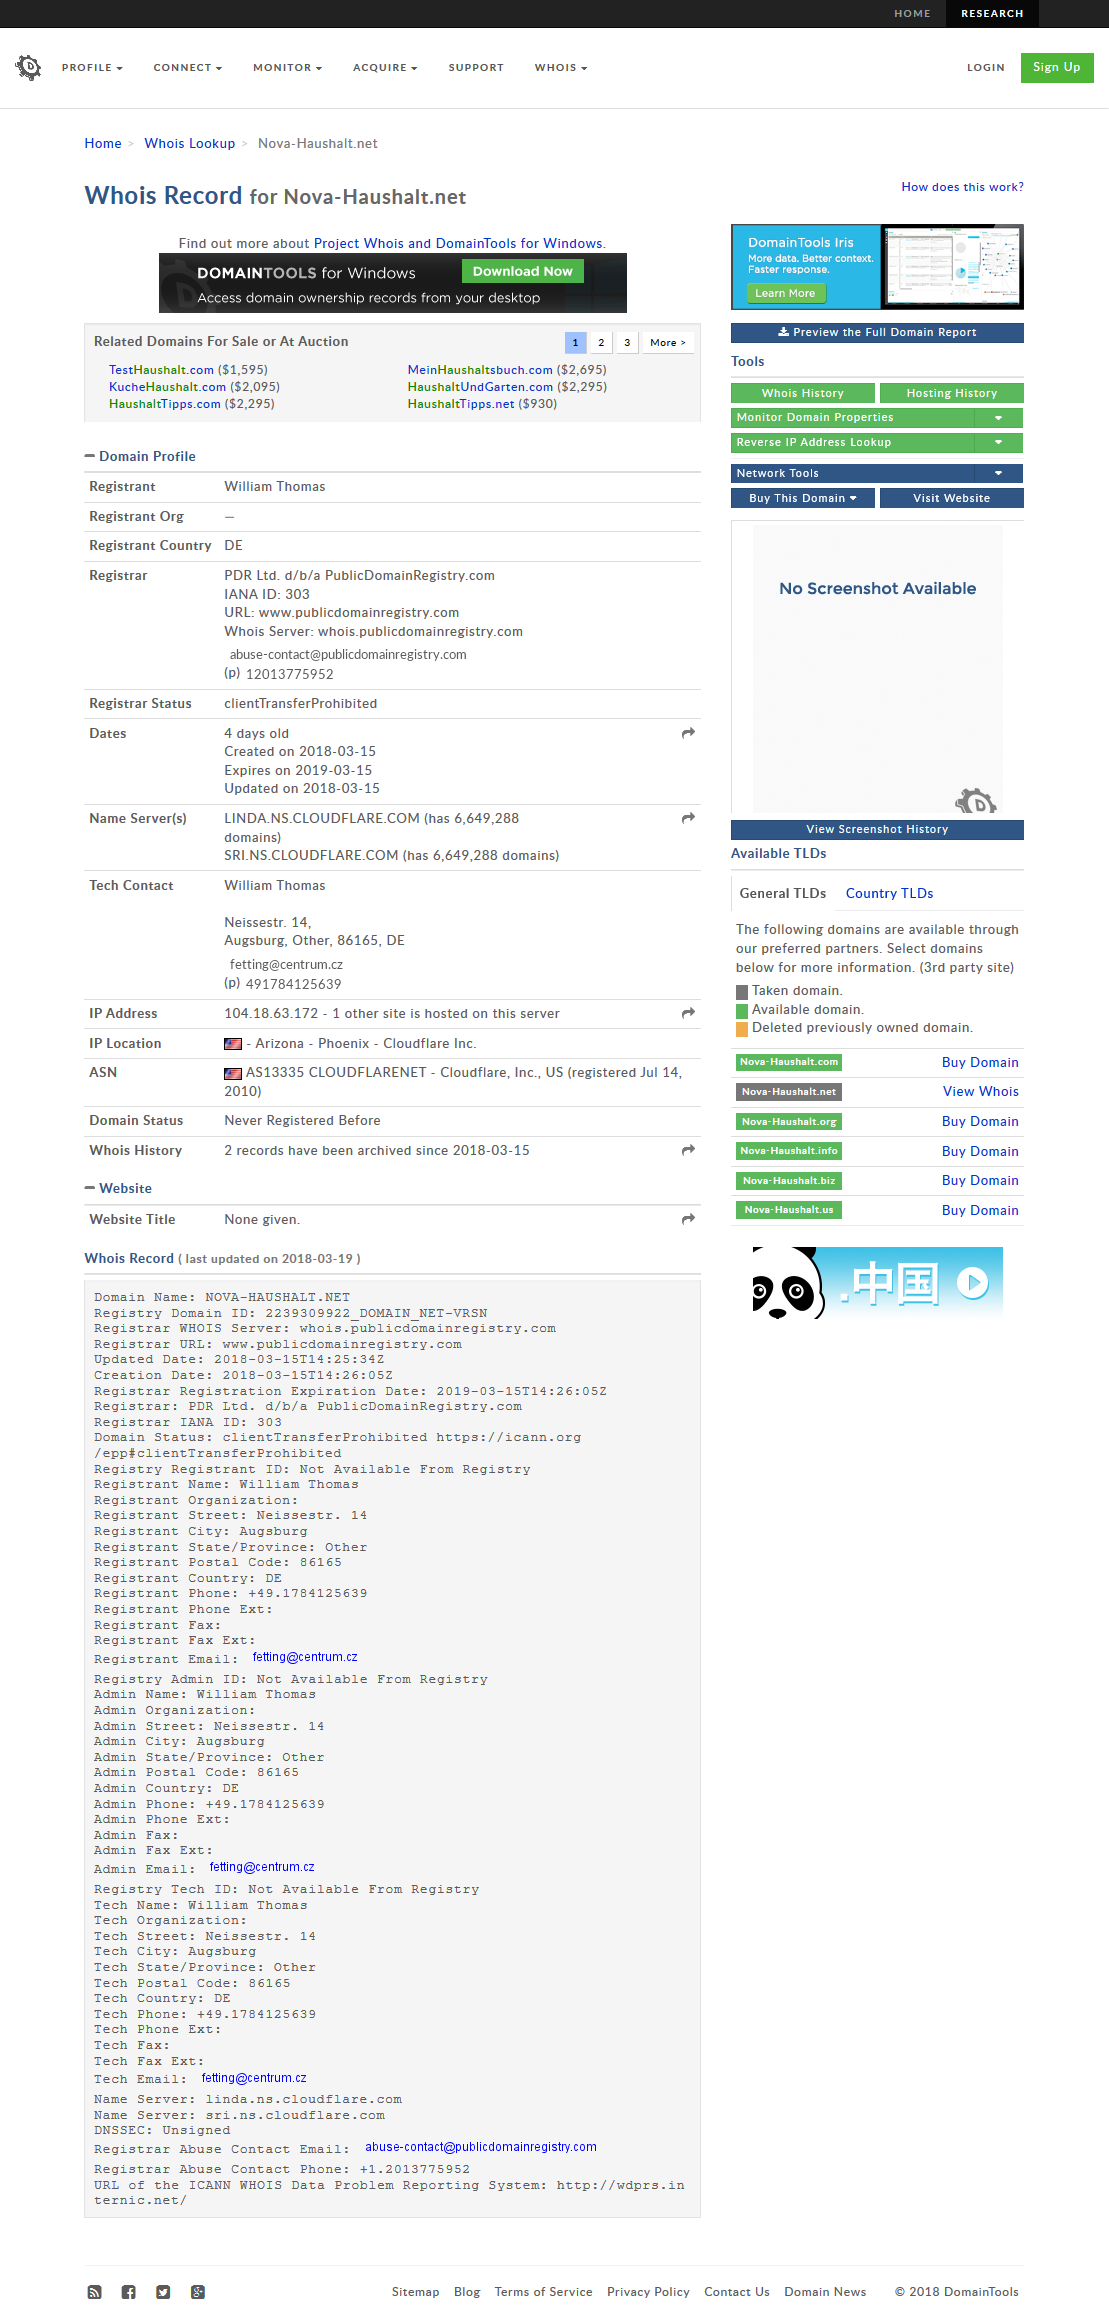The image size is (1109, 2318).
Task: Open the Whois Lookup breadcrumb link
Action: 190,143
